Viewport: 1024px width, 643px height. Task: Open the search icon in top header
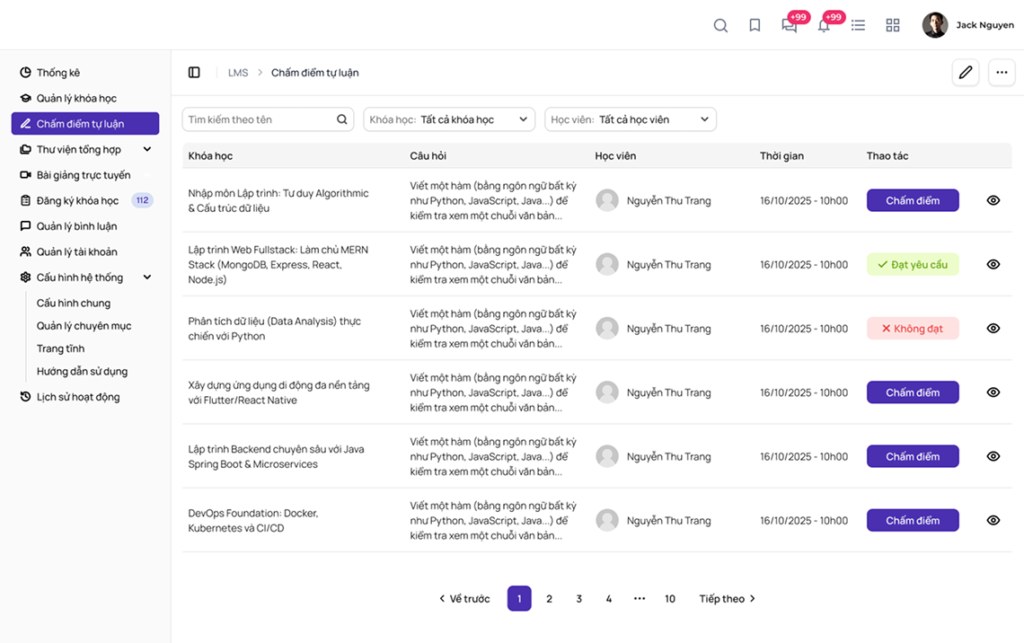click(720, 26)
